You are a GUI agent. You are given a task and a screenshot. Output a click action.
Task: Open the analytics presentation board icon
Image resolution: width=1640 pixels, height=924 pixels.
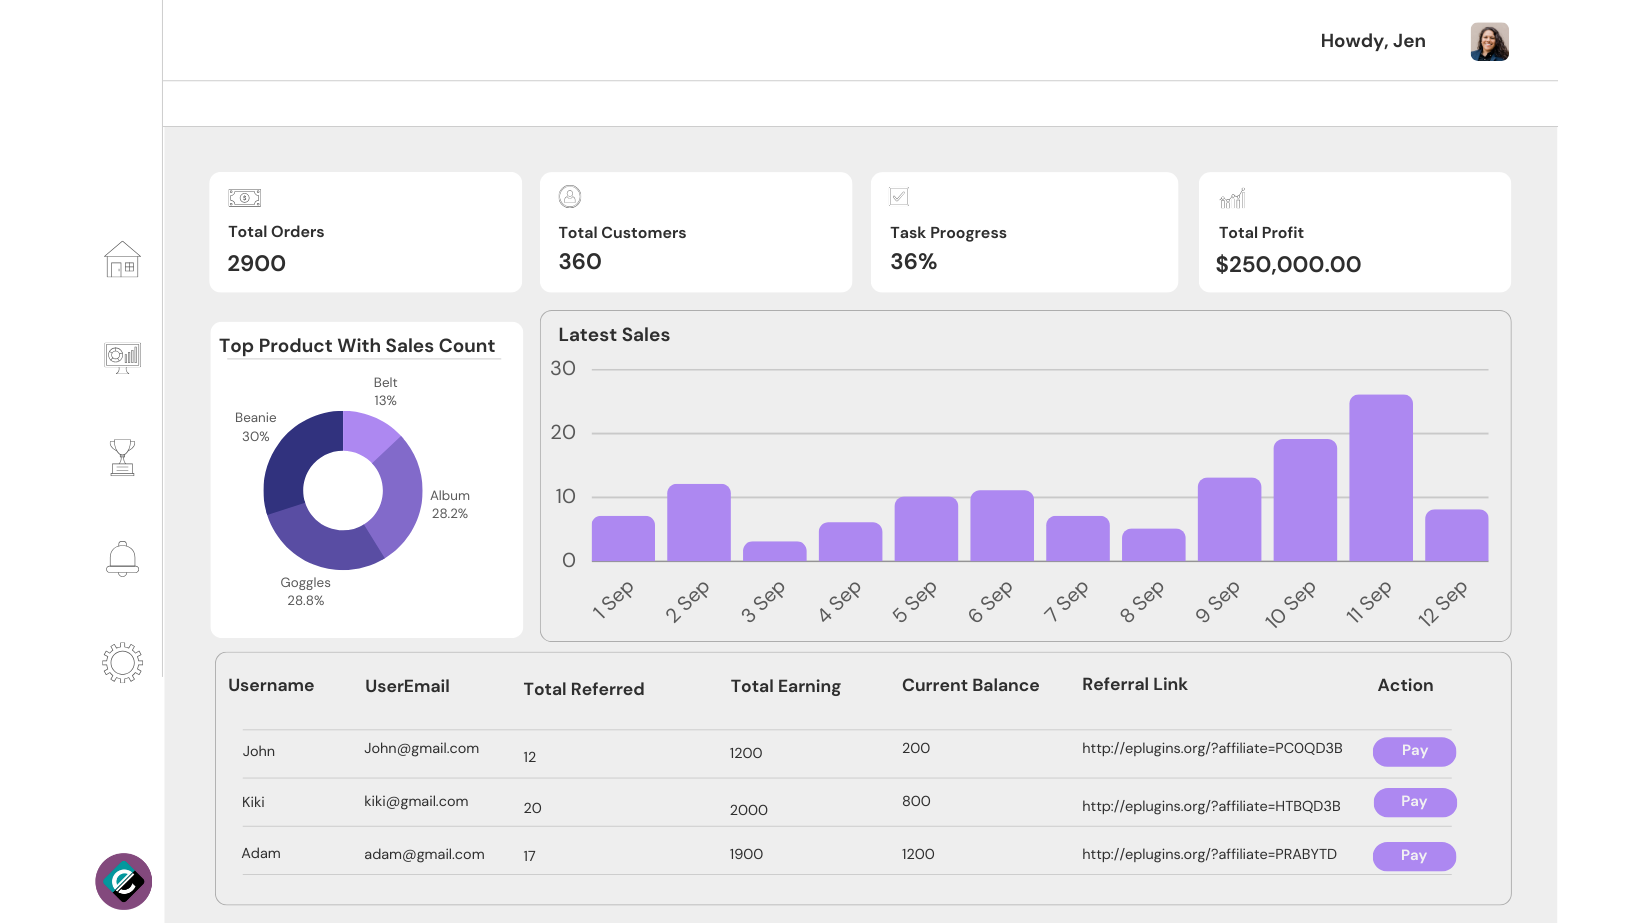coord(122,357)
